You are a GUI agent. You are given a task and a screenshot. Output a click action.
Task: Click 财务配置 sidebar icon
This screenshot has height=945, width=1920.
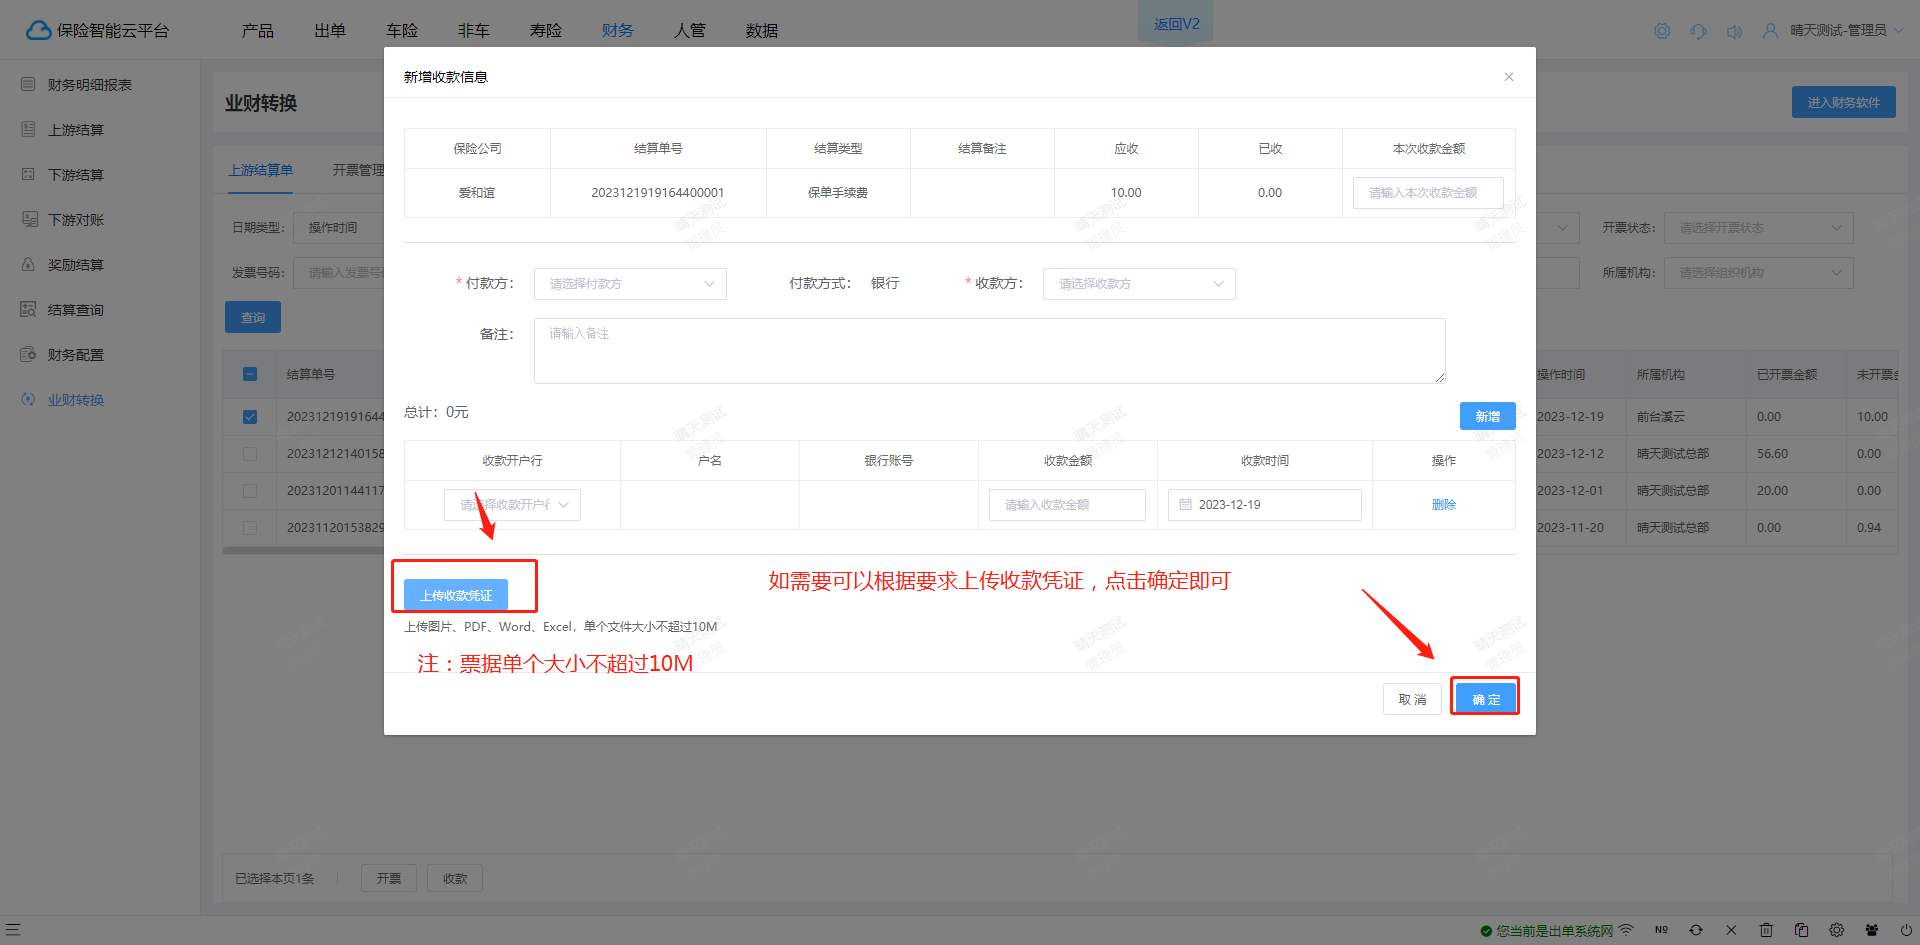28,355
